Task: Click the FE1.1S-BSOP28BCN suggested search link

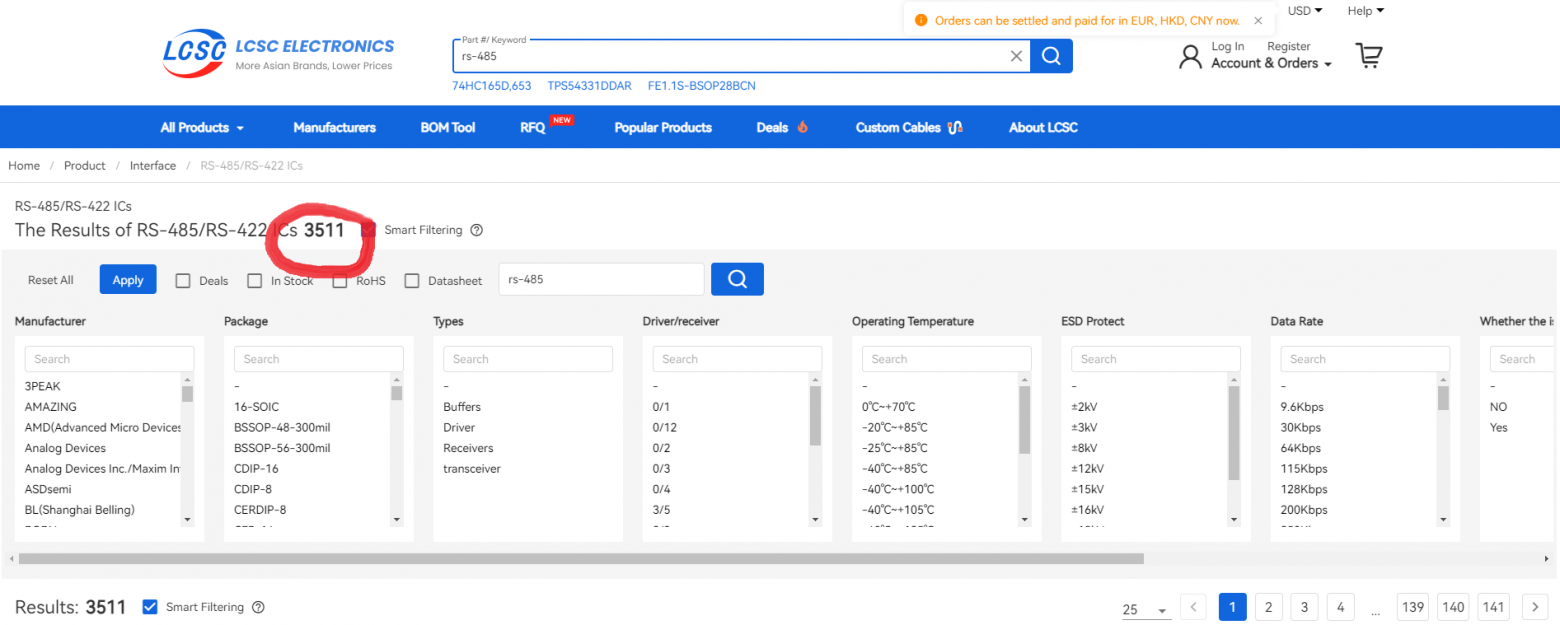Action: [x=702, y=86]
